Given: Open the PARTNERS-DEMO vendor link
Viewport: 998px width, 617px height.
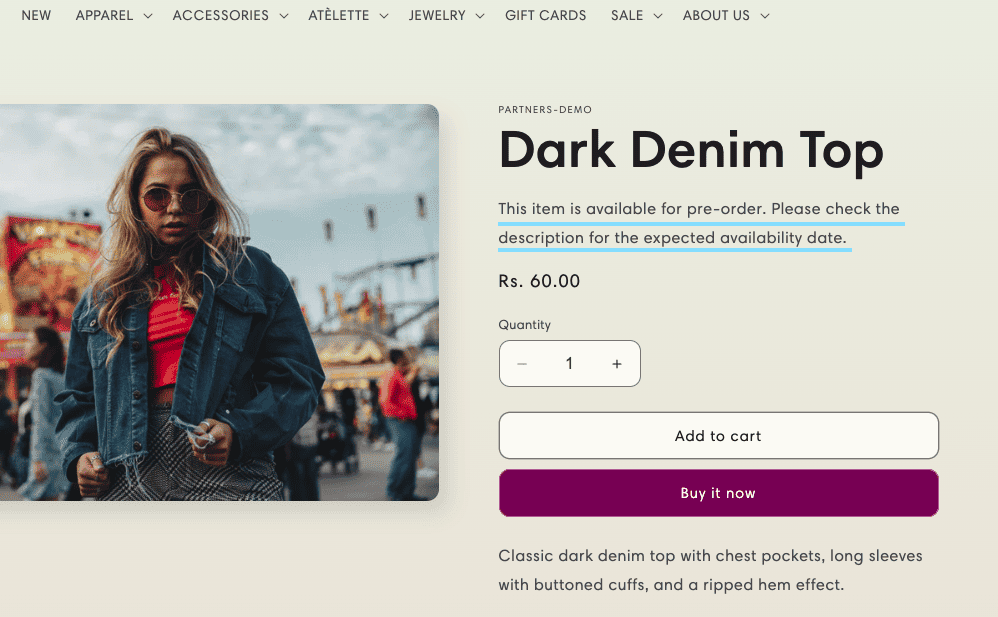Looking at the screenshot, I should (545, 109).
